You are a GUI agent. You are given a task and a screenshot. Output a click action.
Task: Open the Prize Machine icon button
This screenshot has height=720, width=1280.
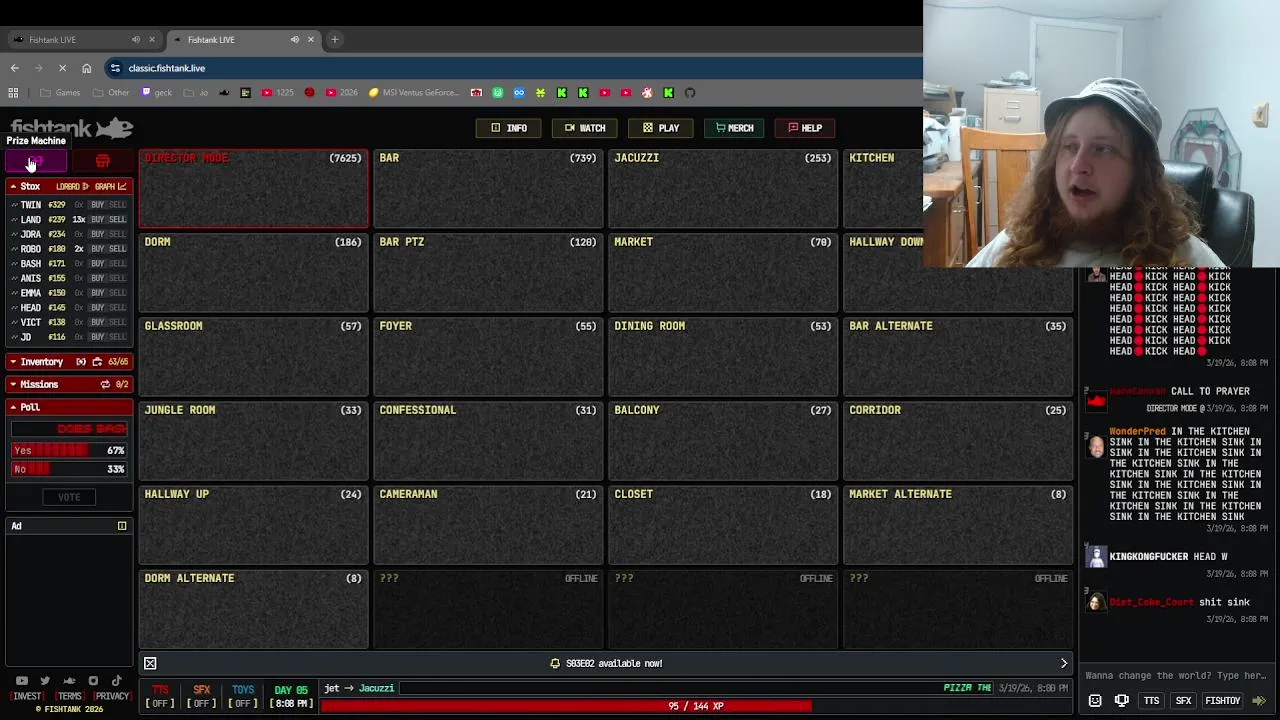36,162
